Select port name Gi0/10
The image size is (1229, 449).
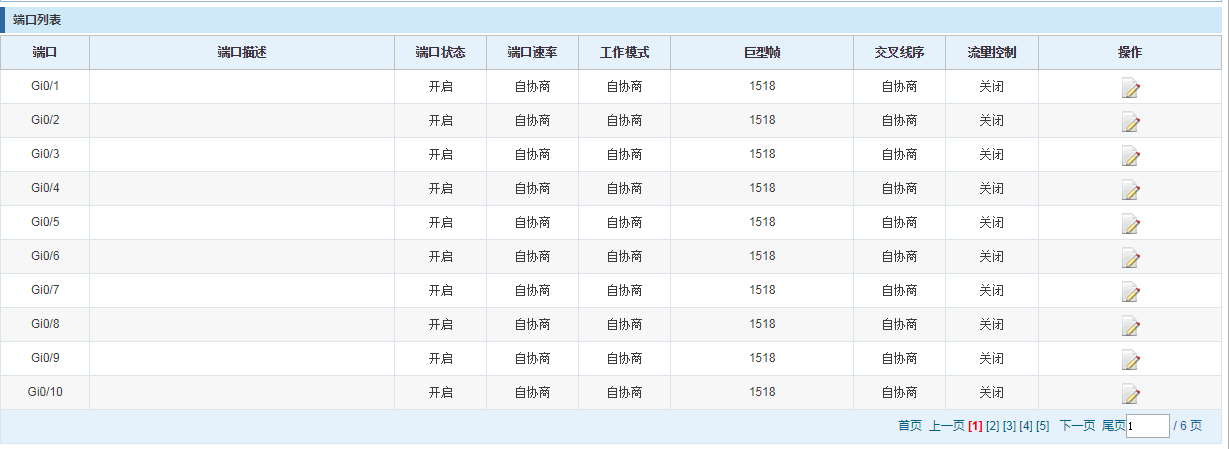coord(45,392)
